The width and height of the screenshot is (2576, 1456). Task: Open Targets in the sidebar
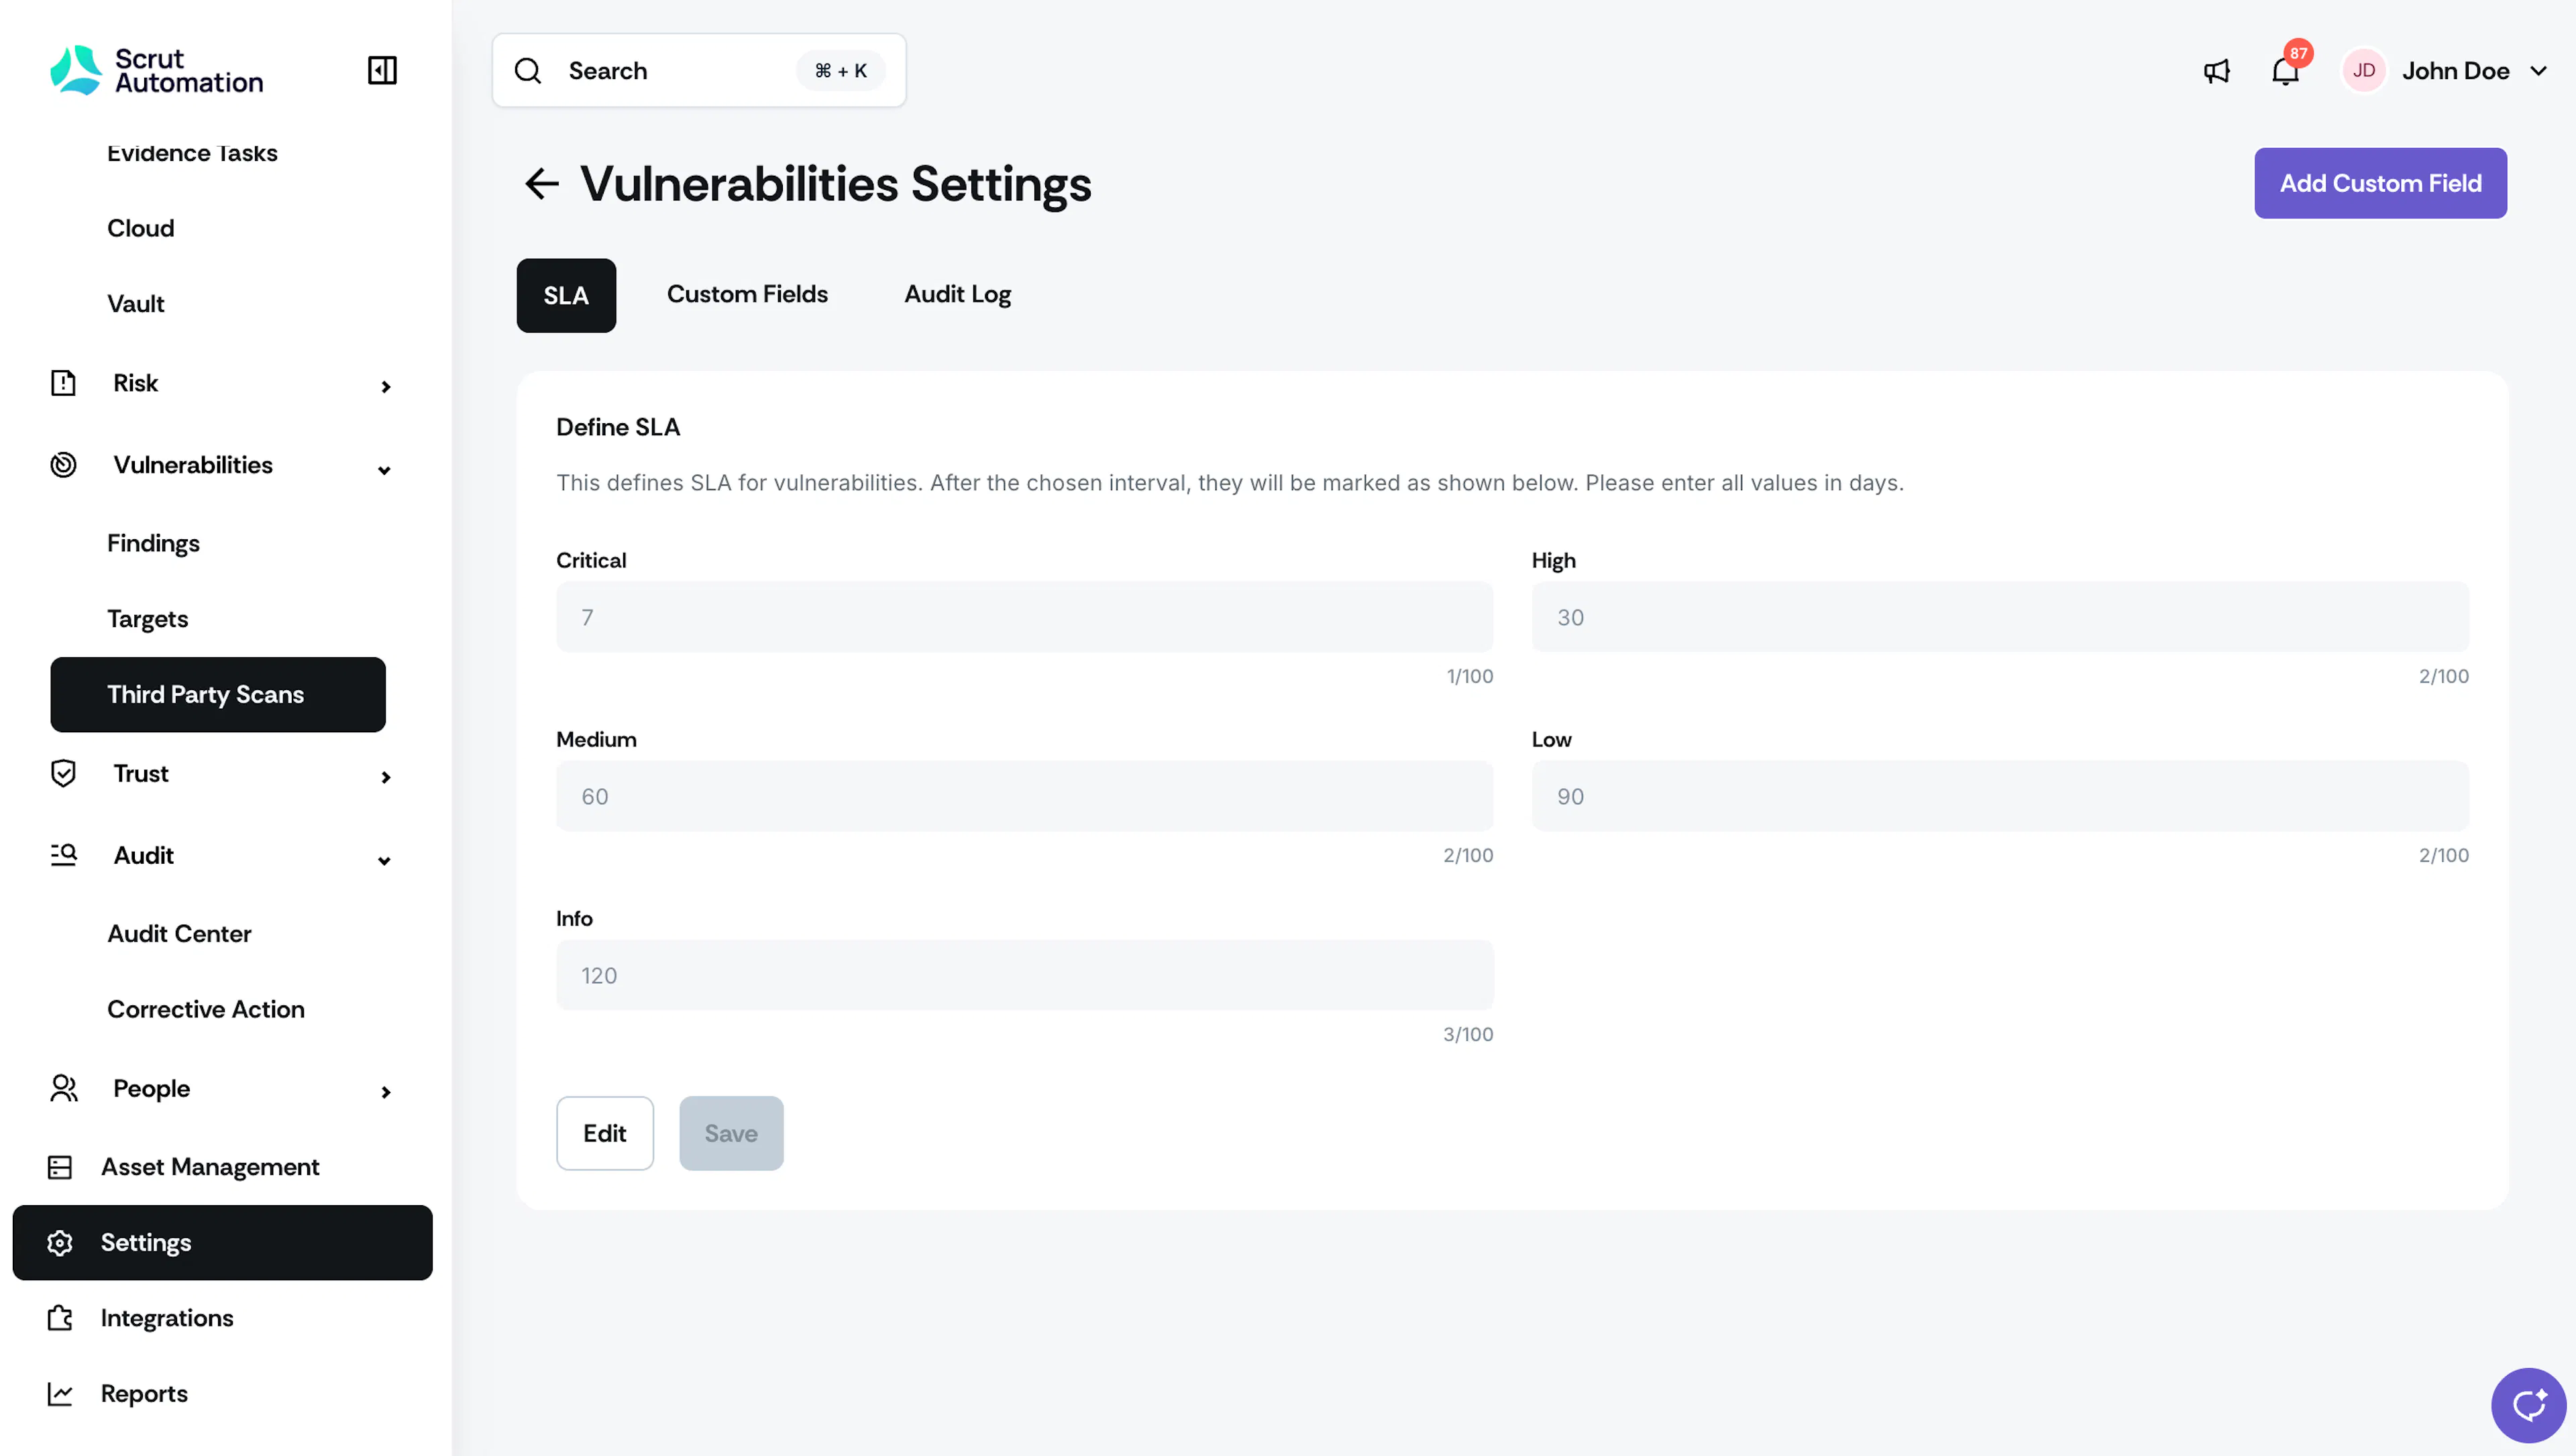[148, 619]
